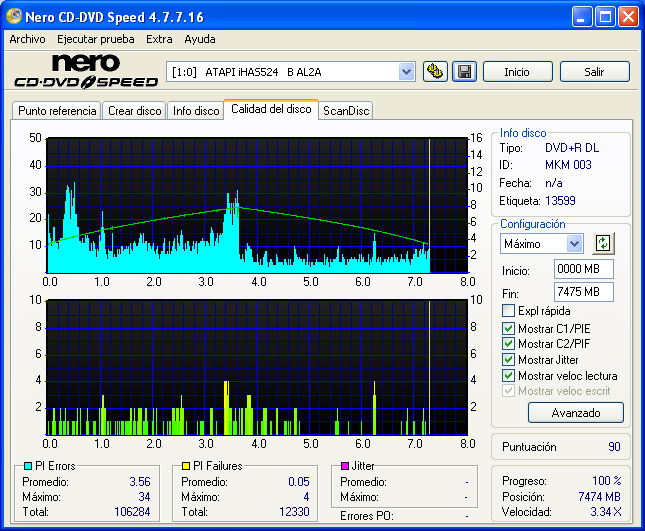Disable Mostrar veloc lectura checkbox
Screen dimensions: 645x531
point(509,376)
